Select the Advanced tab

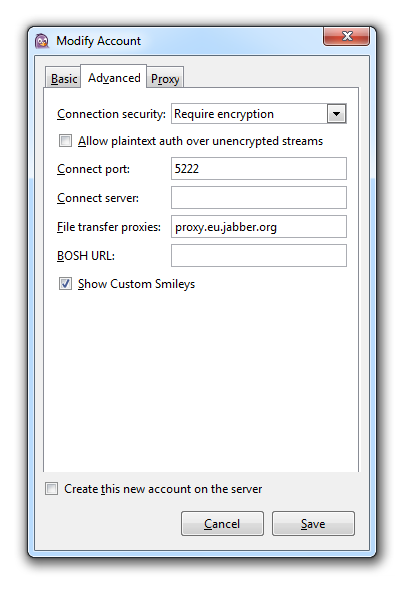(114, 78)
